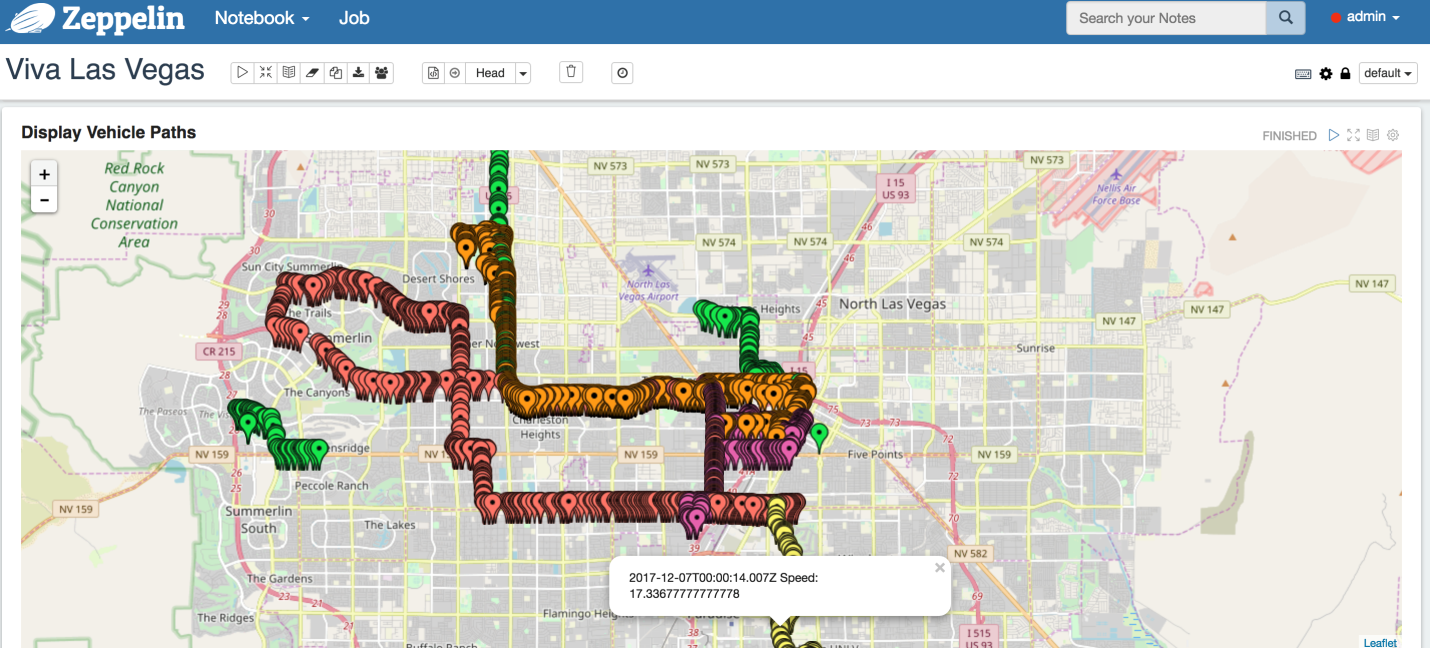Open the Head revision dropdown
Viewport: 1430px width, 648px height.
click(x=523, y=72)
